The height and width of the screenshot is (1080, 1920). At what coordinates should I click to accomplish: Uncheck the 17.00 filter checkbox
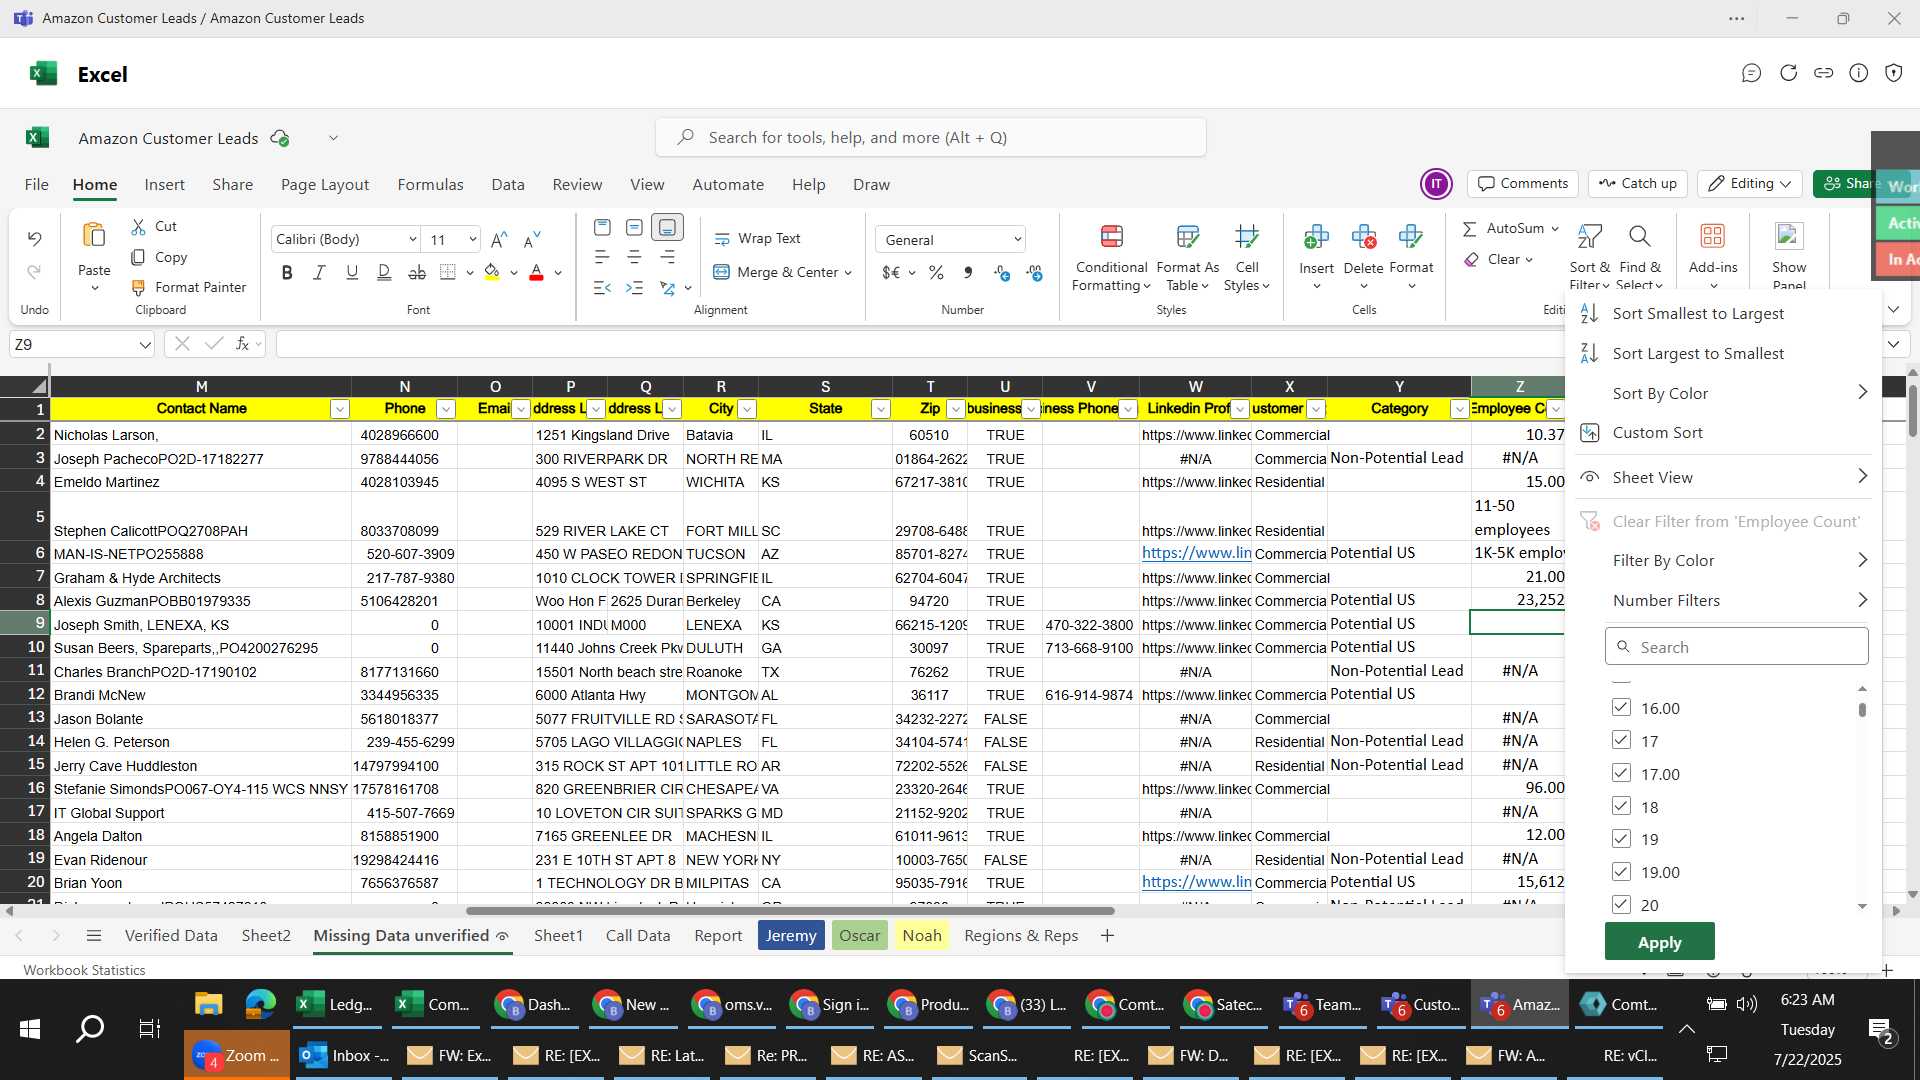(x=1621, y=774)
